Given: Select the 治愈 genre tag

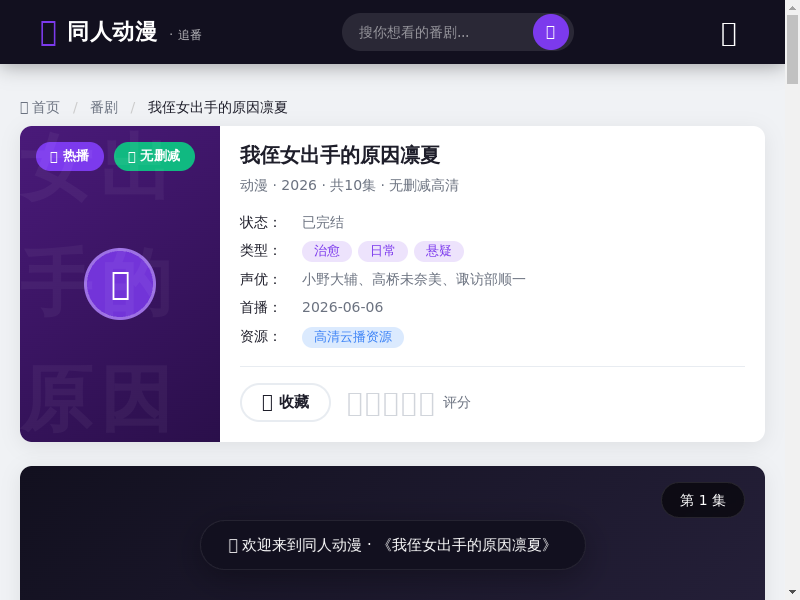Looking at the screenshot, I should [x=327, y=251].
